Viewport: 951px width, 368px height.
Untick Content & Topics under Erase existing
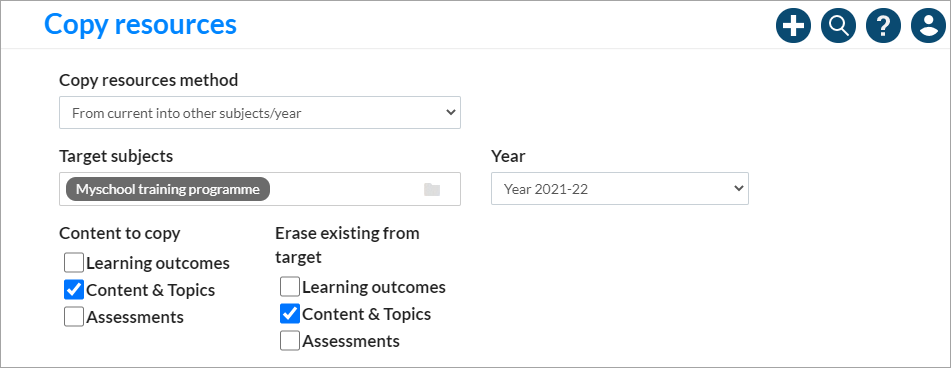click(x=290, y=314)
